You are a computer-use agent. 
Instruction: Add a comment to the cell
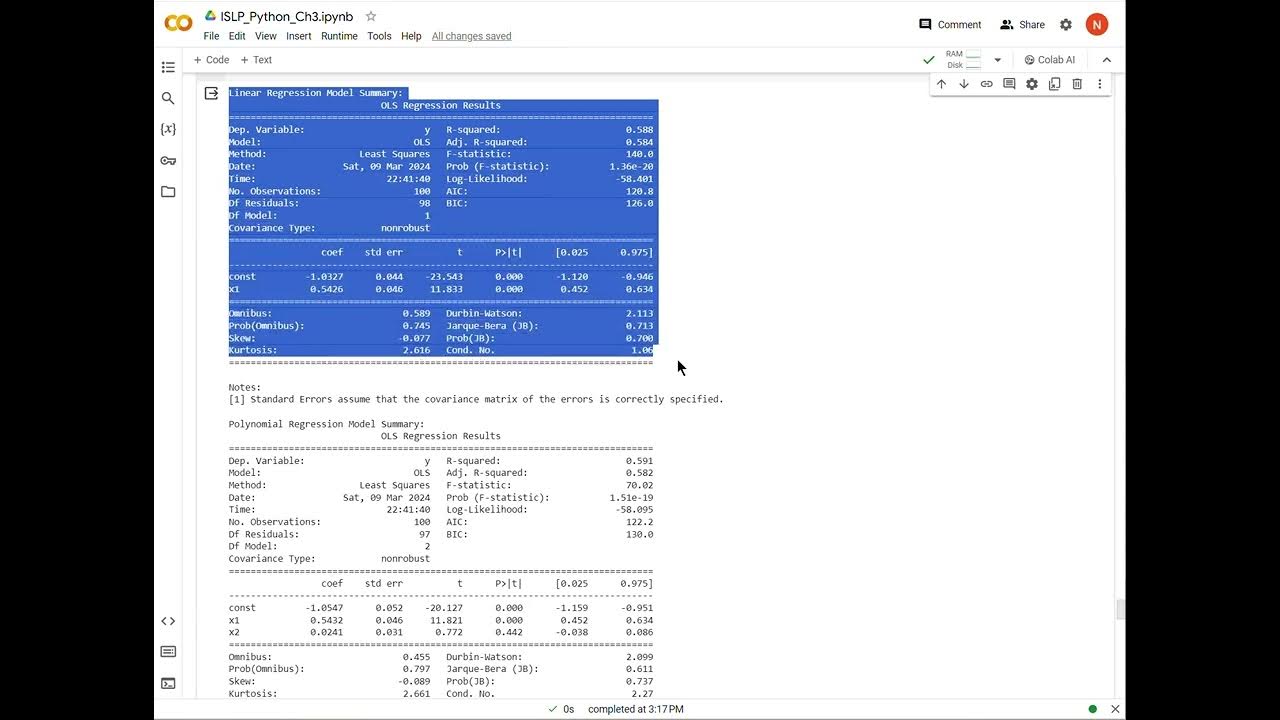pos(1009,84)
